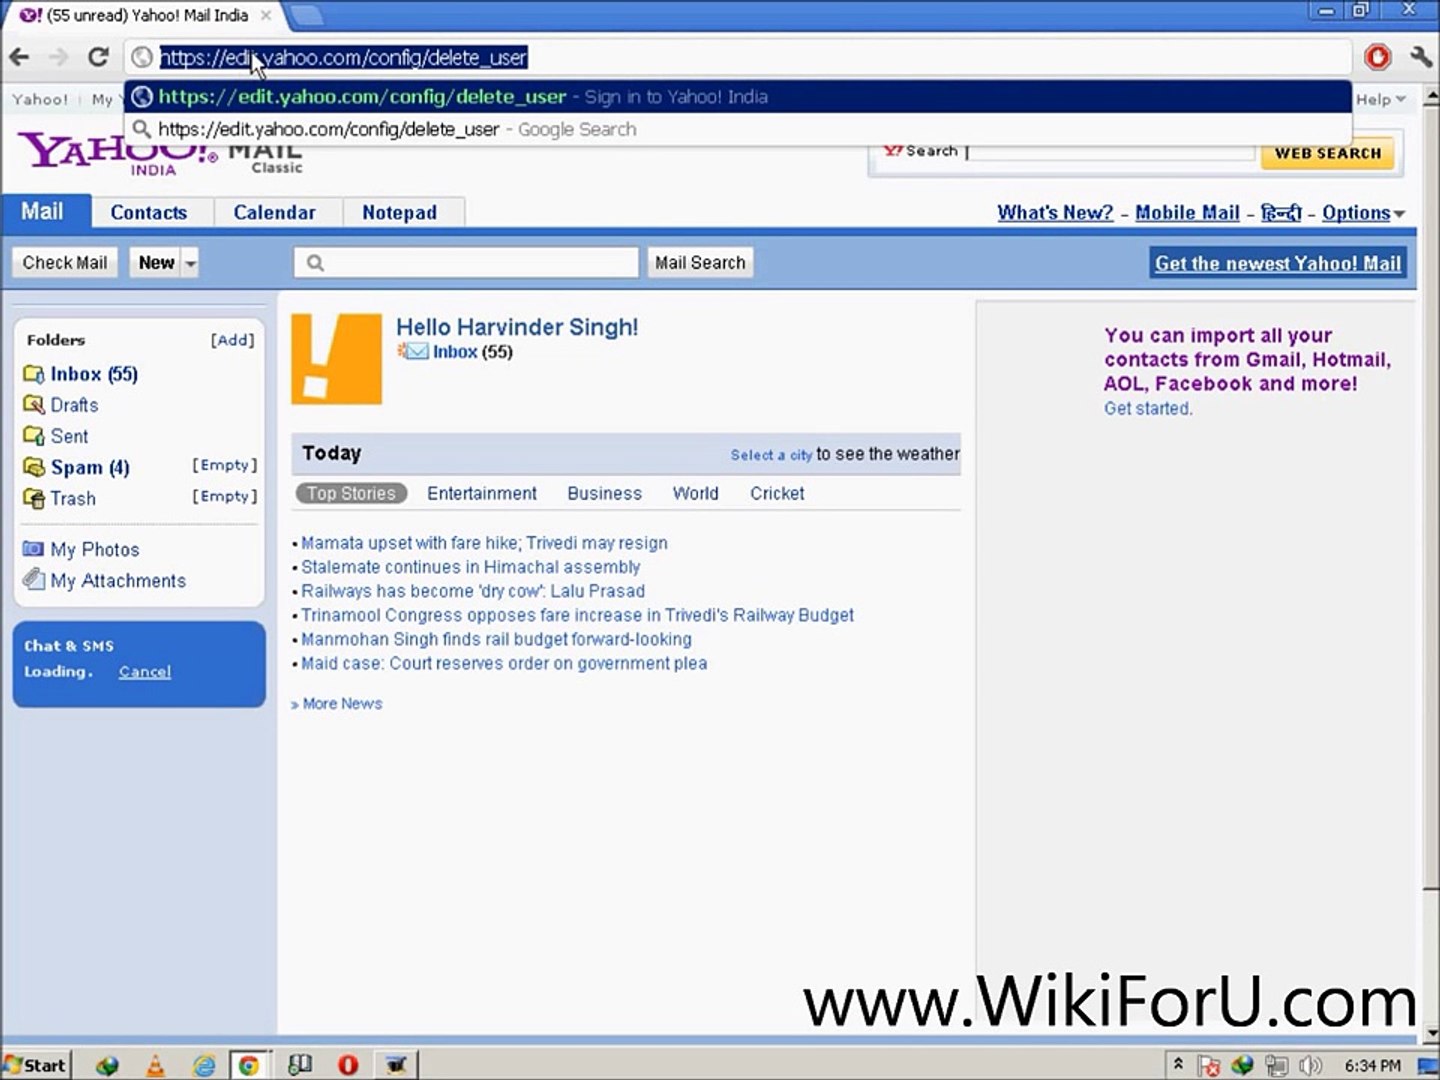Click the More News link
Viewport: 1440px width, 1080px height.
point(342,704)
